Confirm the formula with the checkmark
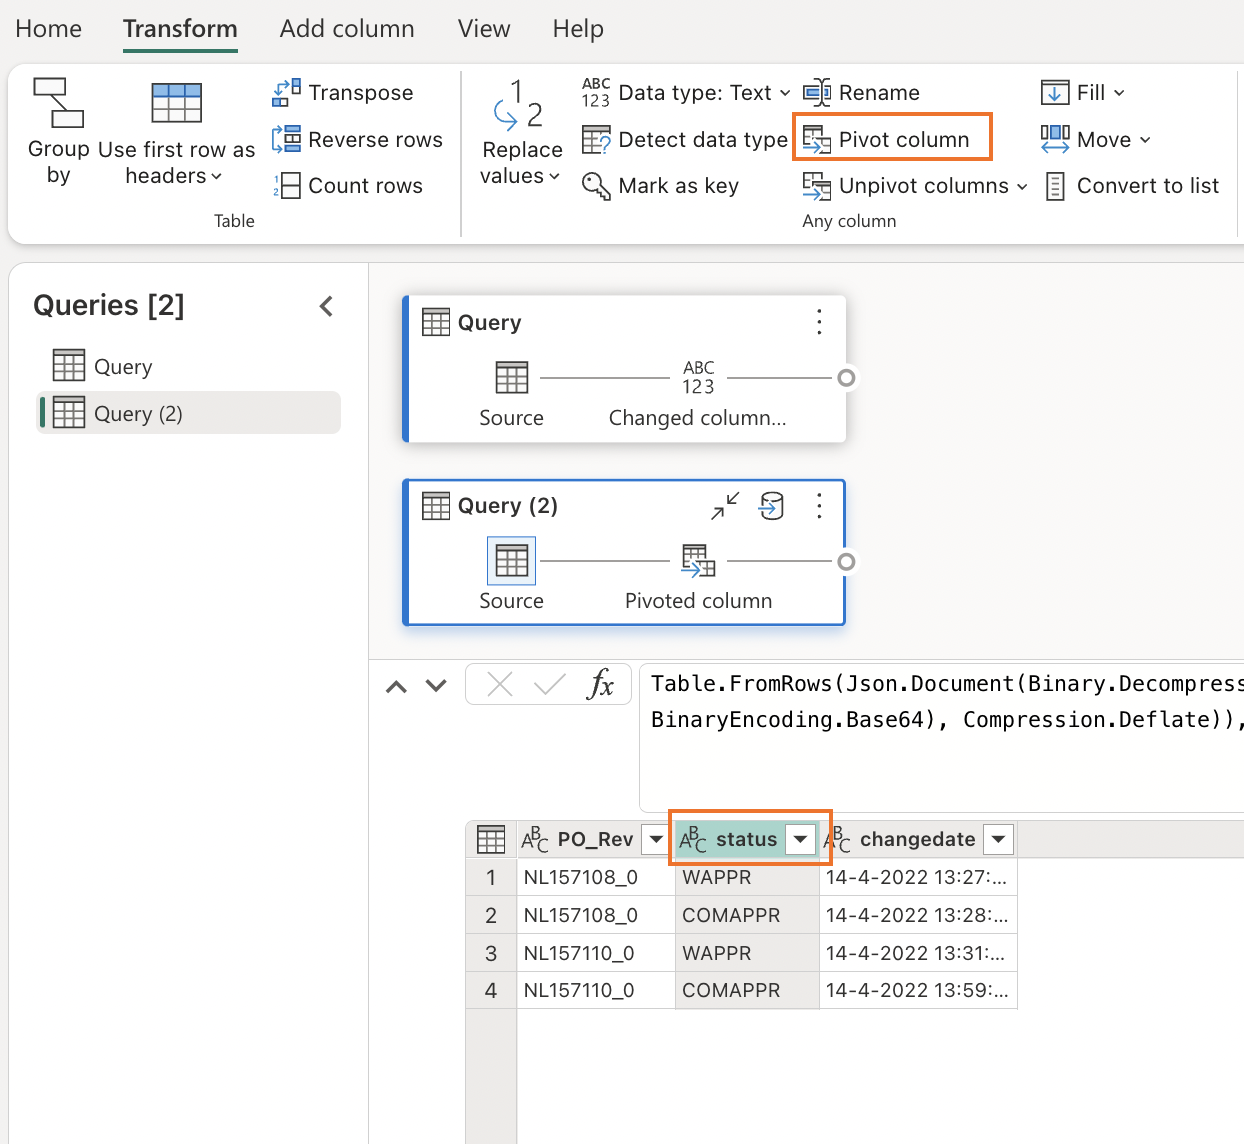Screen dimensions: 1244x1144 coord(550,685)
